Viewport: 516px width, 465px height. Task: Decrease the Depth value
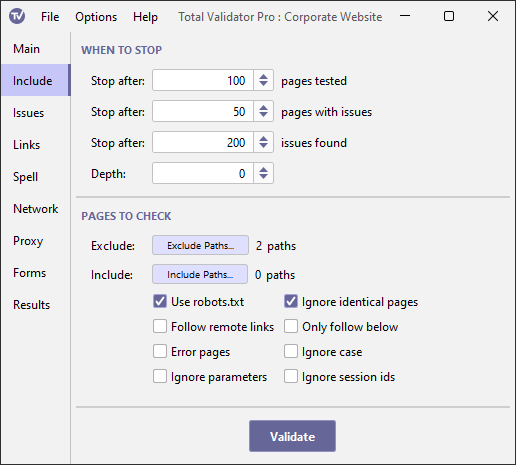(x=263, y=177)
